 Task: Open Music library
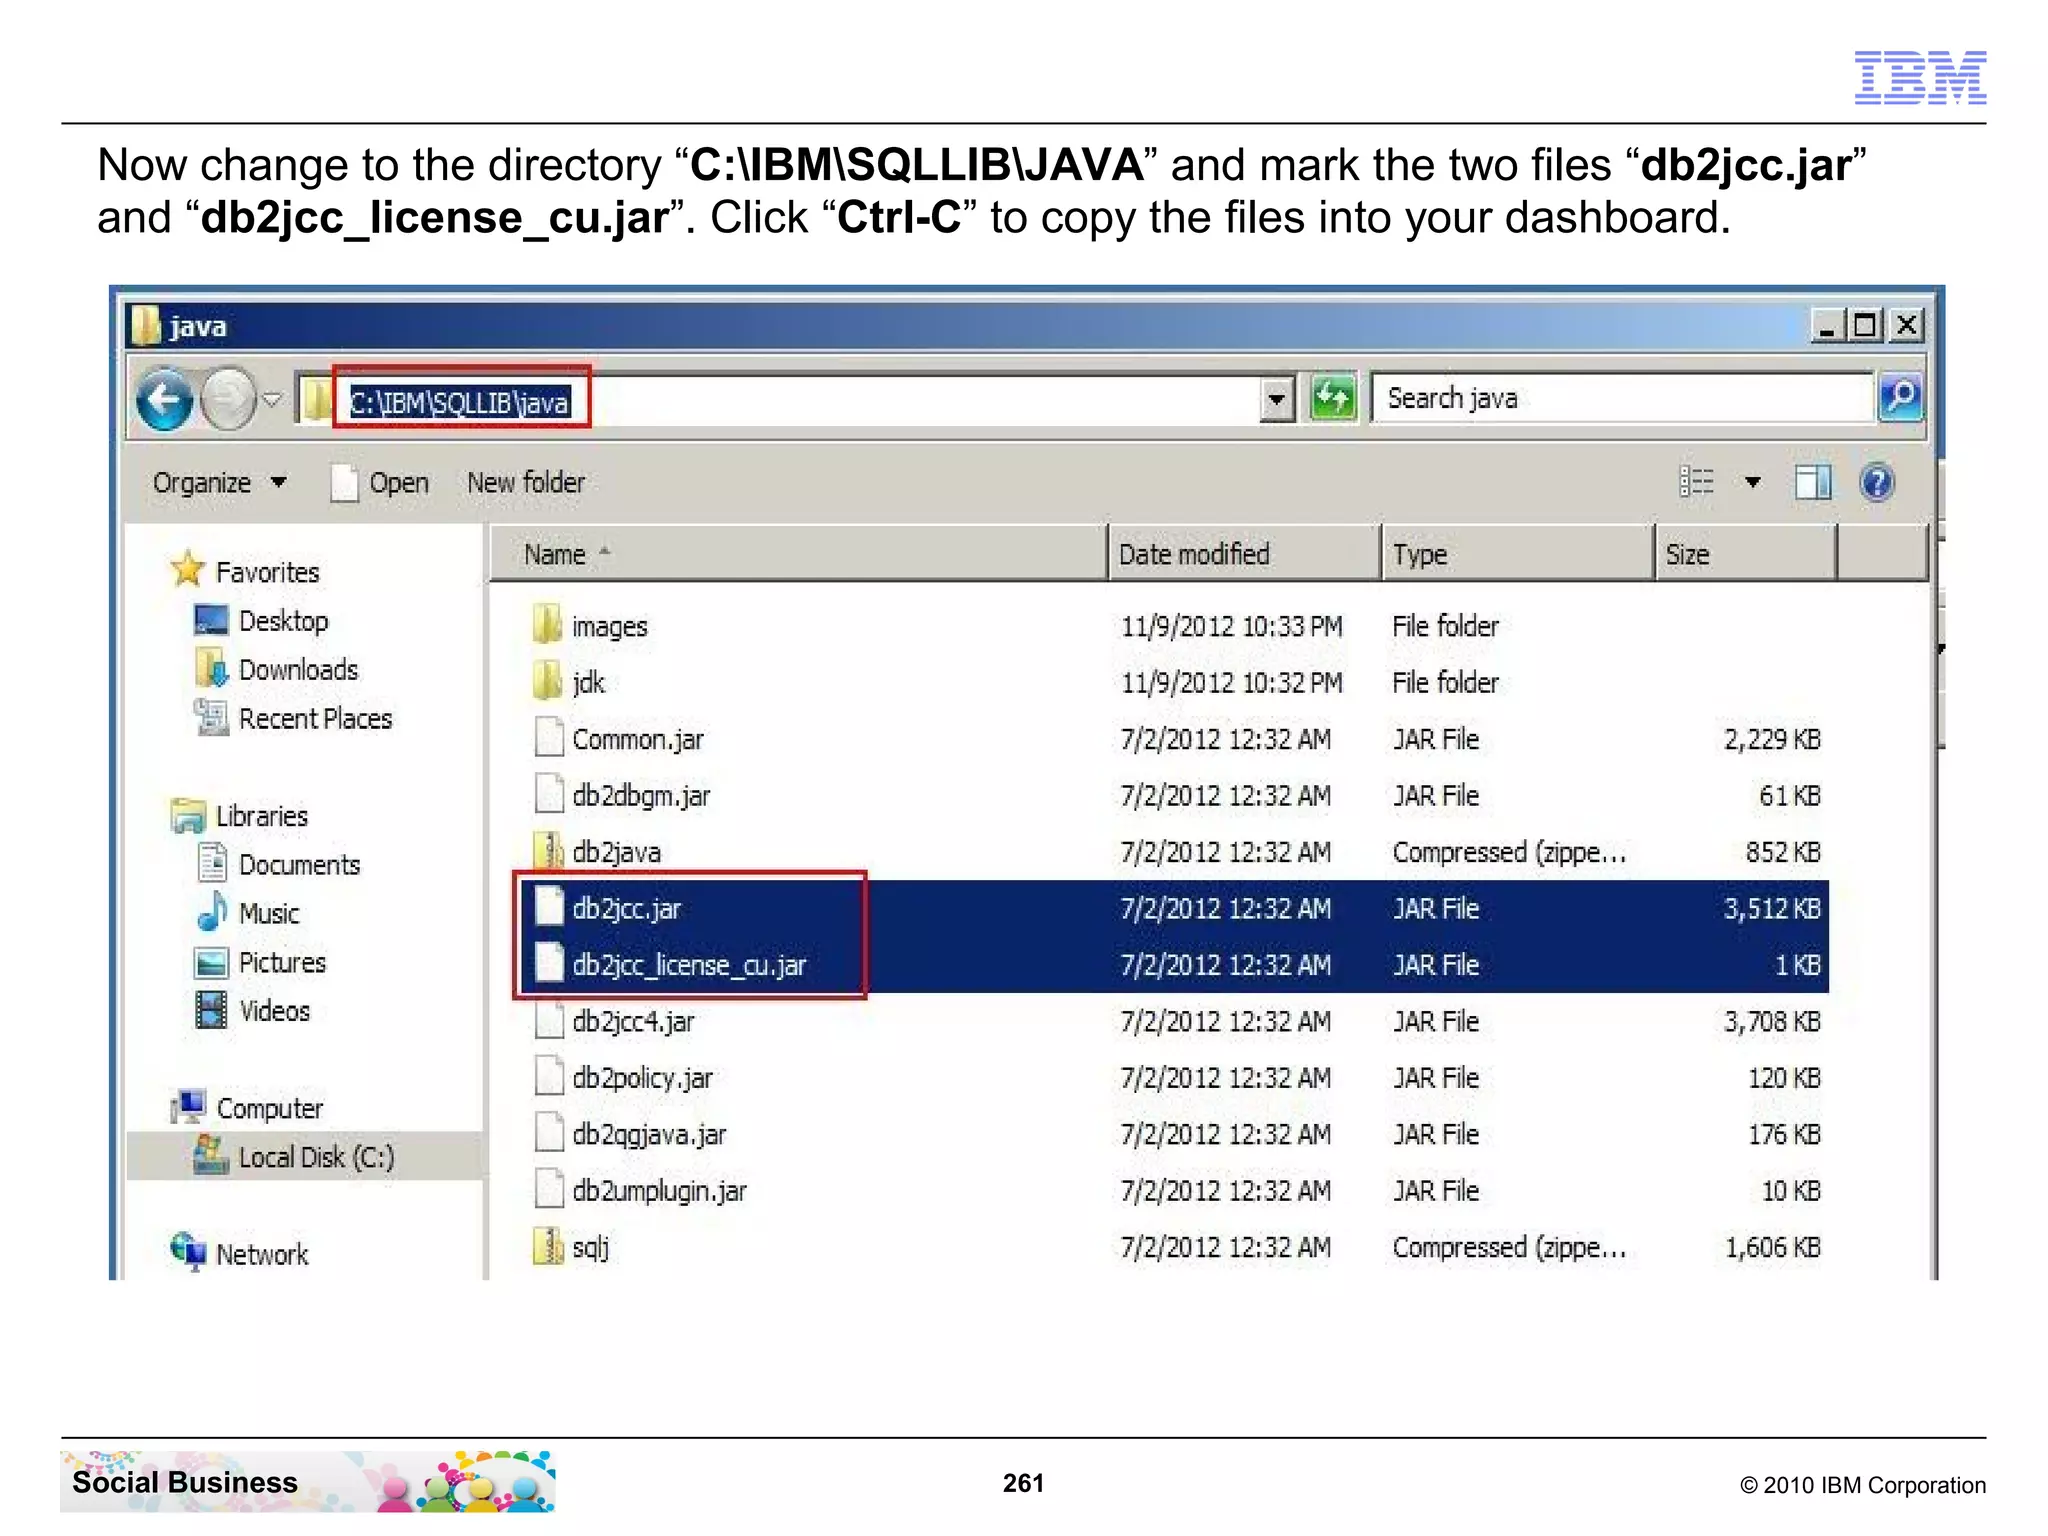click(249, 914)
